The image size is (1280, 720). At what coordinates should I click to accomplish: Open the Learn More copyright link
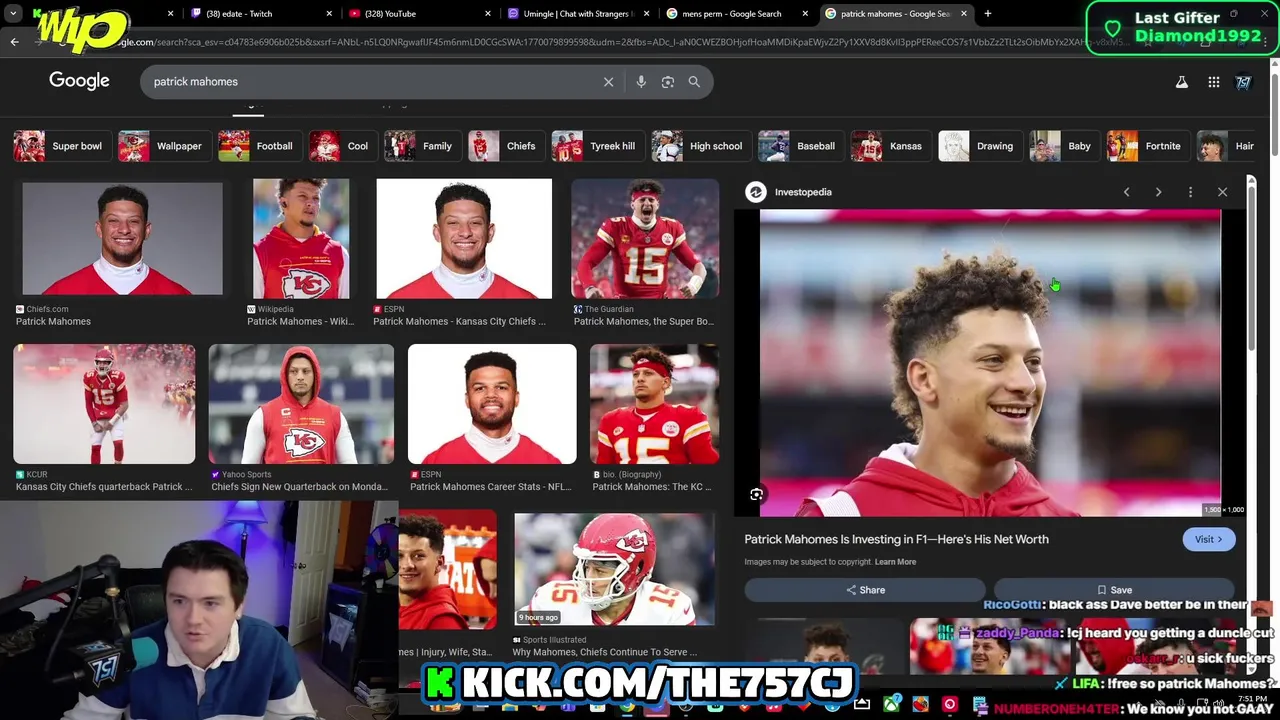coord(895,562)
